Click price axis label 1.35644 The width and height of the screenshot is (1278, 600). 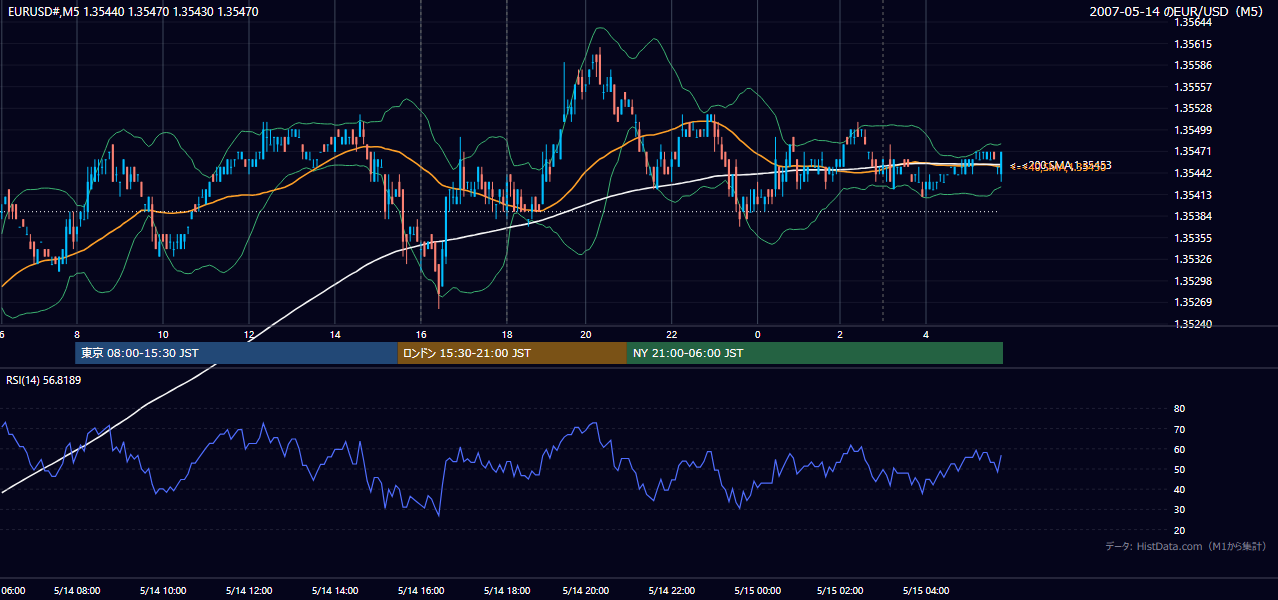coord(1194,23)
